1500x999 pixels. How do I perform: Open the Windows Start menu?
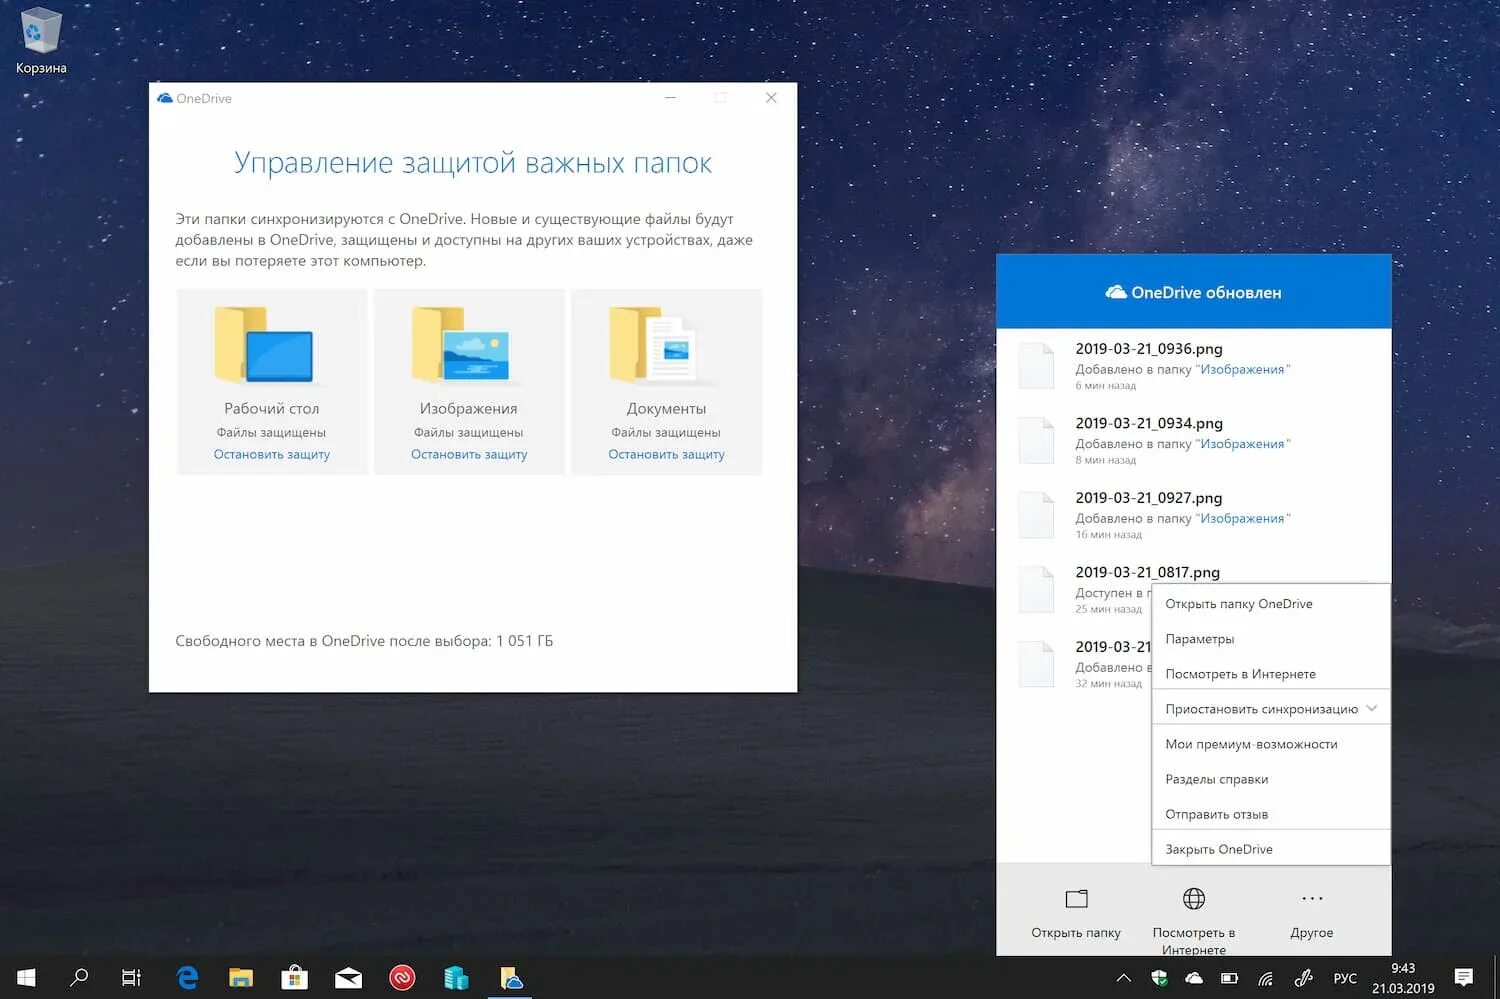tap(27, 977)
